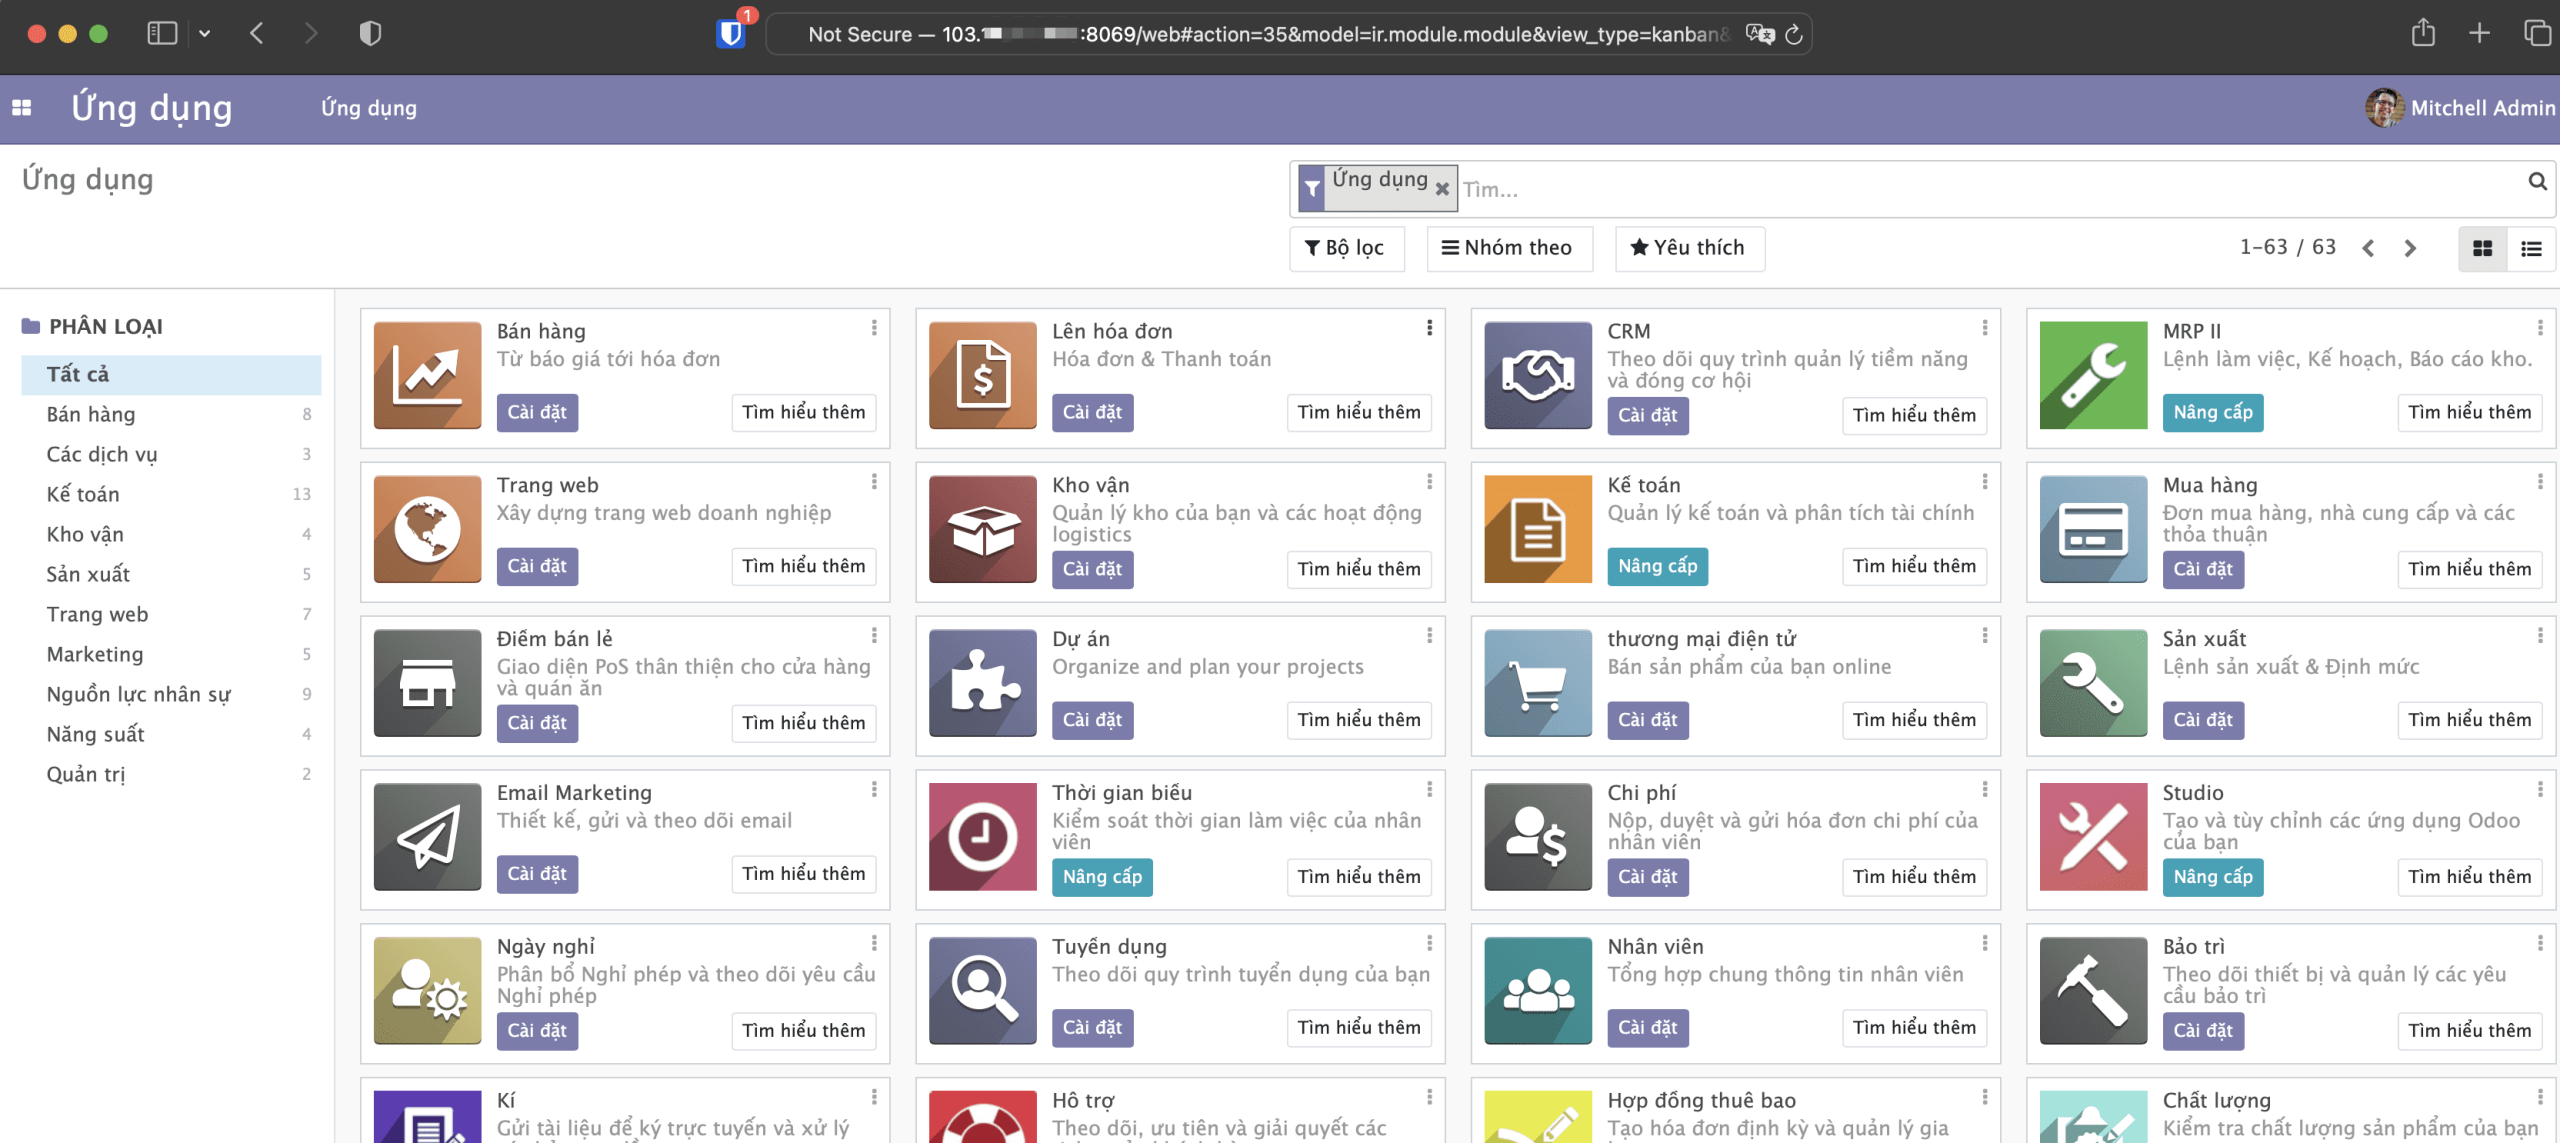
Task: Open the Bộ lọc filters dropdown
Action: (1346, 248)
